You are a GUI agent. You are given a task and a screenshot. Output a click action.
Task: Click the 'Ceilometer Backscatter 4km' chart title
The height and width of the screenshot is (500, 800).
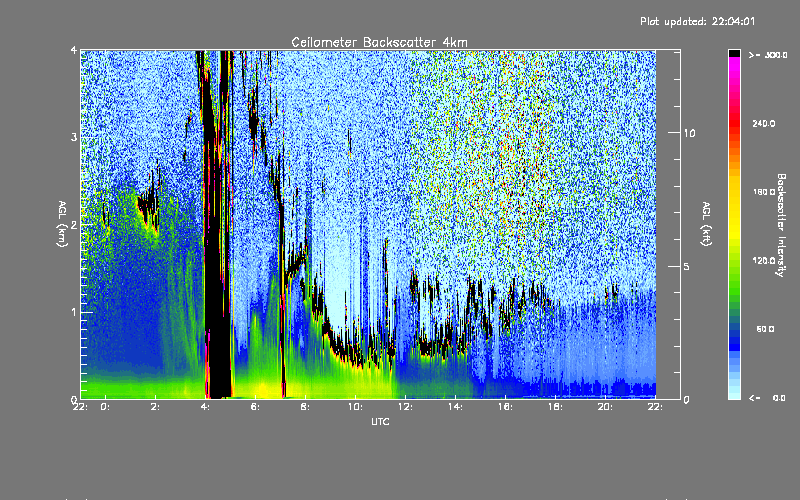[379, 42]
